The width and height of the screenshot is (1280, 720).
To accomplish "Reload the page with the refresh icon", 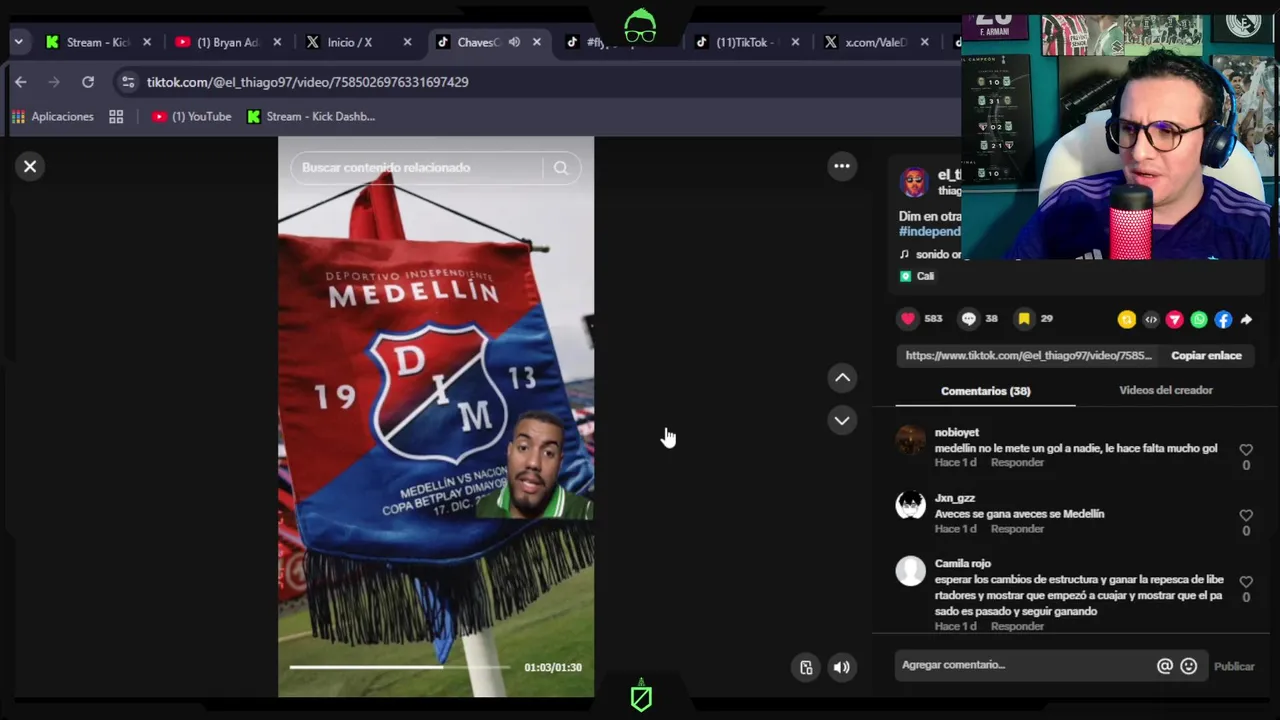I will pos(88,82).
